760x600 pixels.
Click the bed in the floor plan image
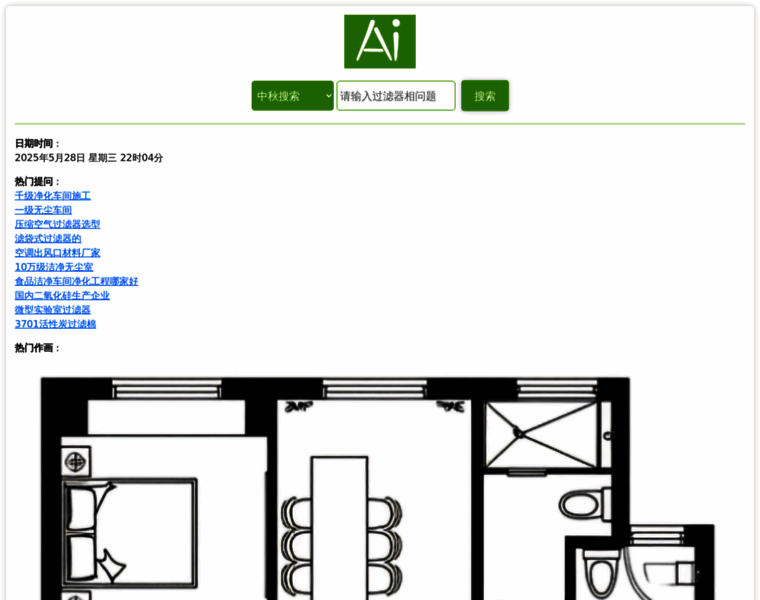pos(130,530)
